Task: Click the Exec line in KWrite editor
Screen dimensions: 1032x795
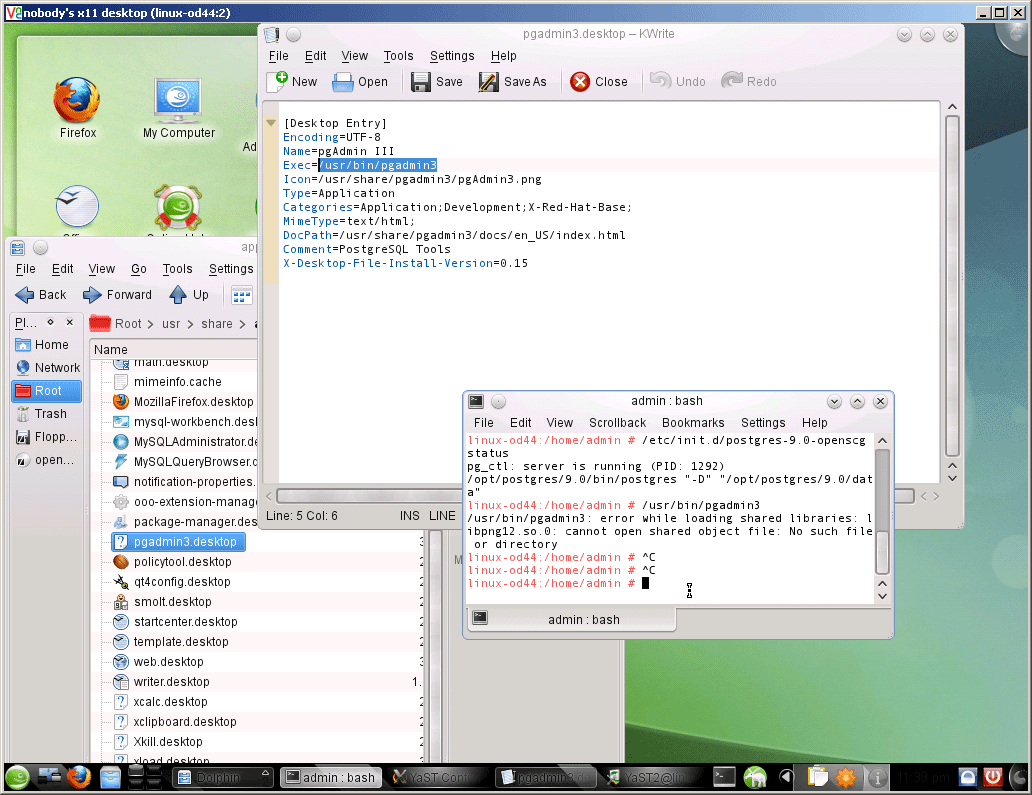Action: [360, 165]
